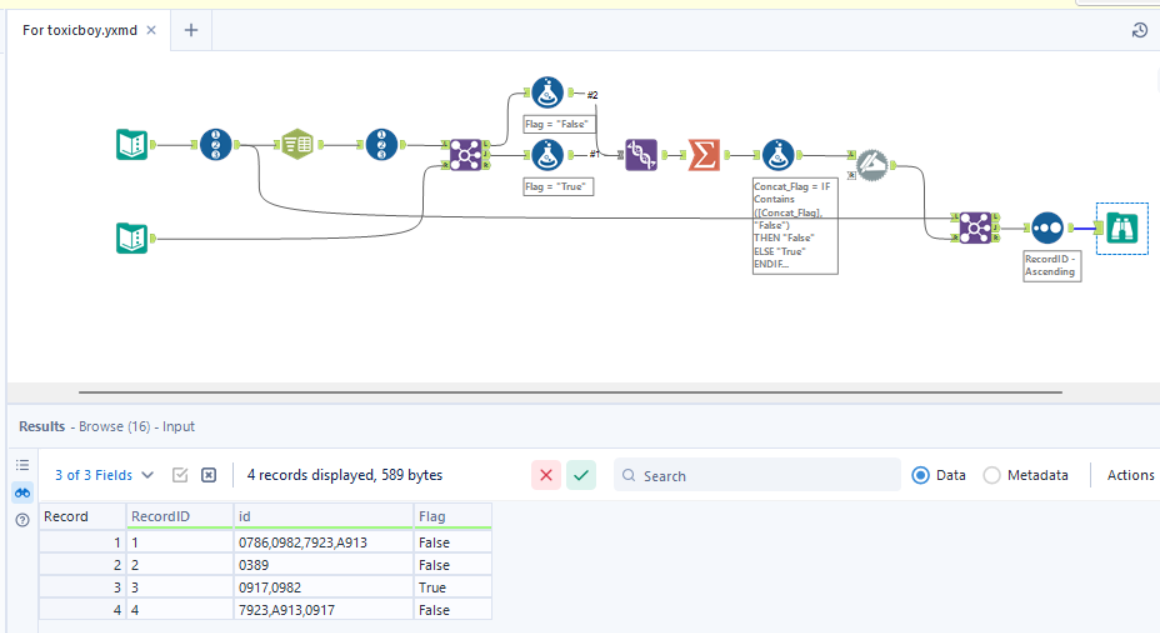The image size is (1160, 633).
Task: Select the top Input Data tool
Action: coord(130,143)
